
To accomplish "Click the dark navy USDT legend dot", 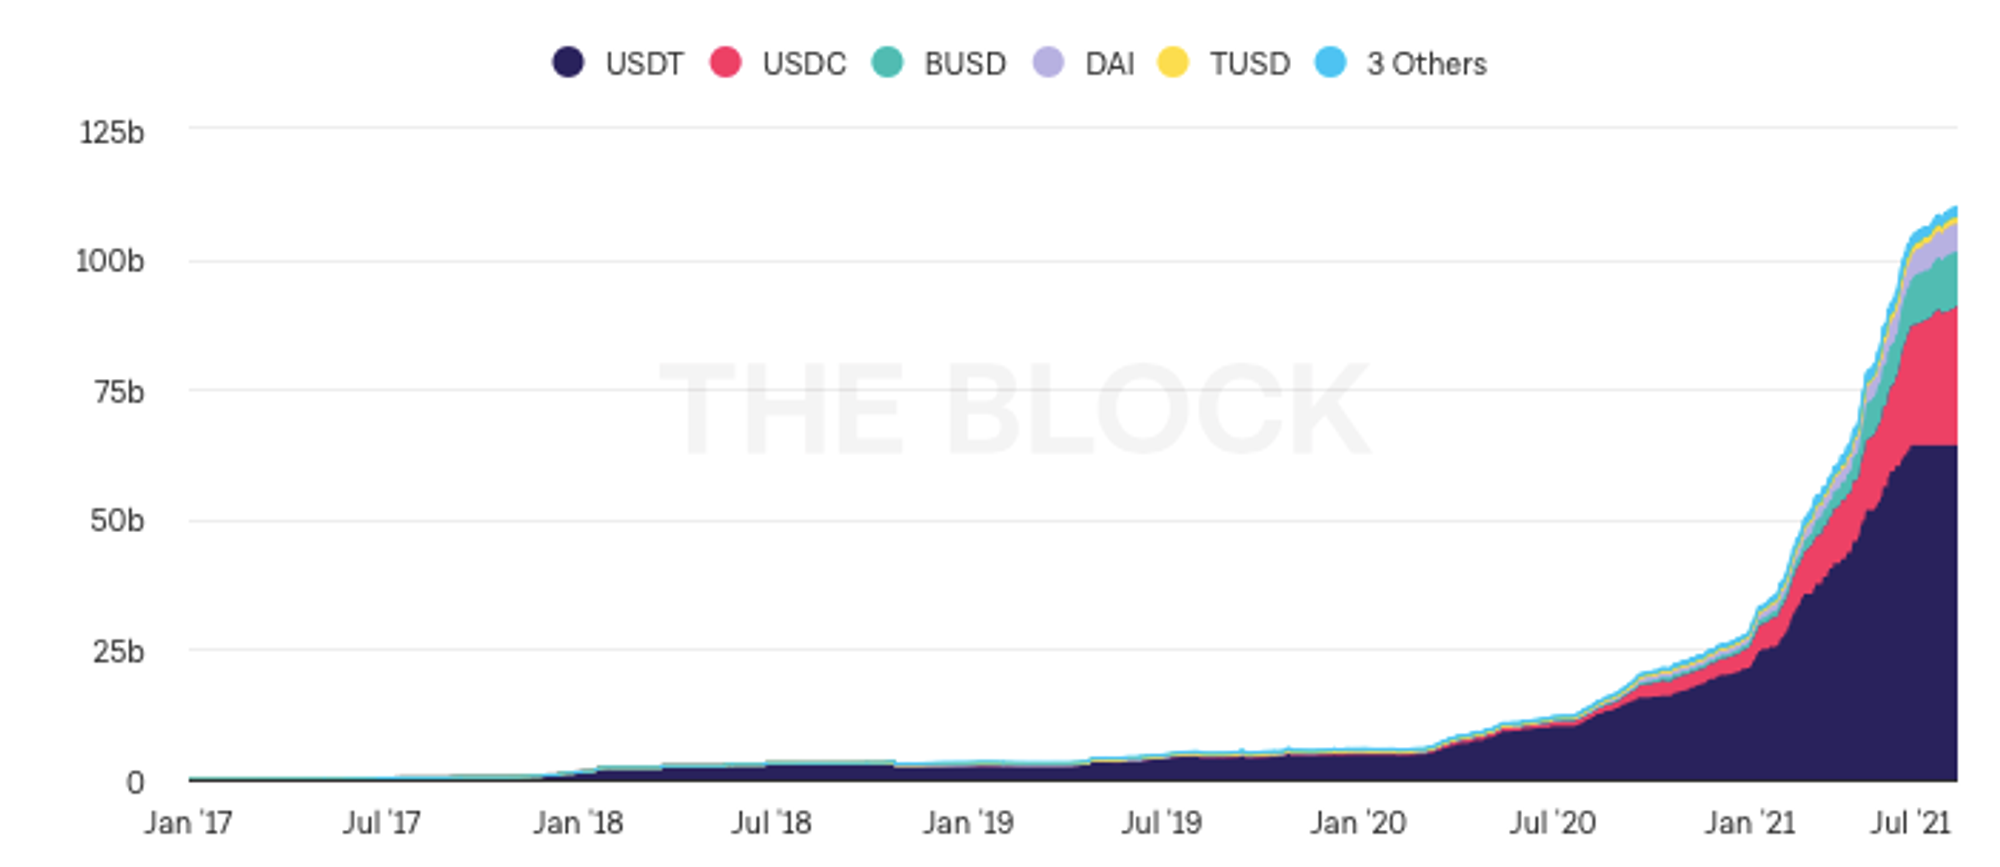I will (568, 62).
